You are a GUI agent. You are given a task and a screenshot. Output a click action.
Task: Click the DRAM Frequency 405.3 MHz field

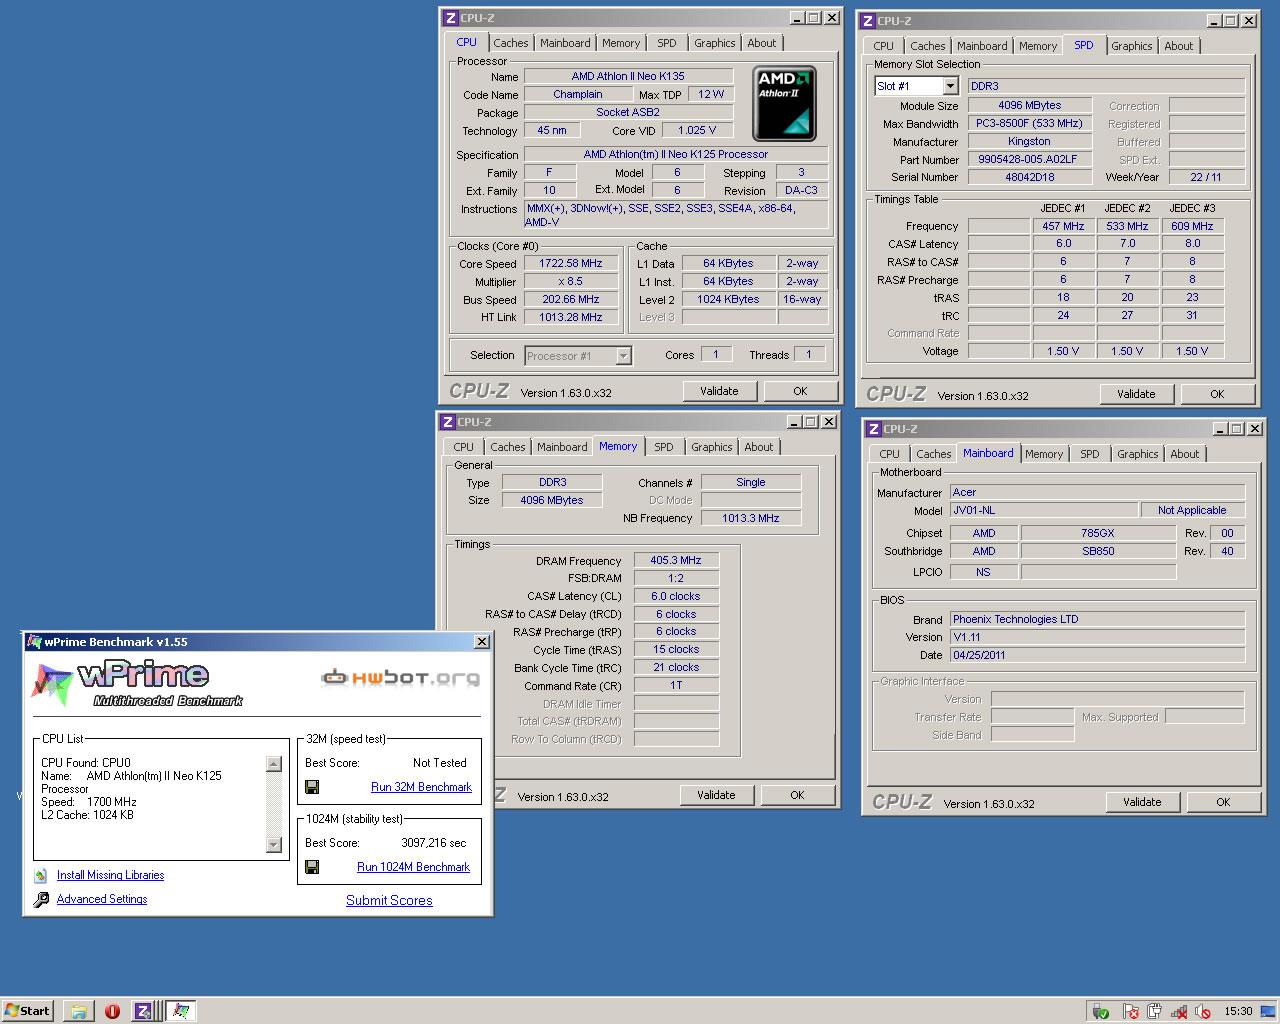click(676, 560)
